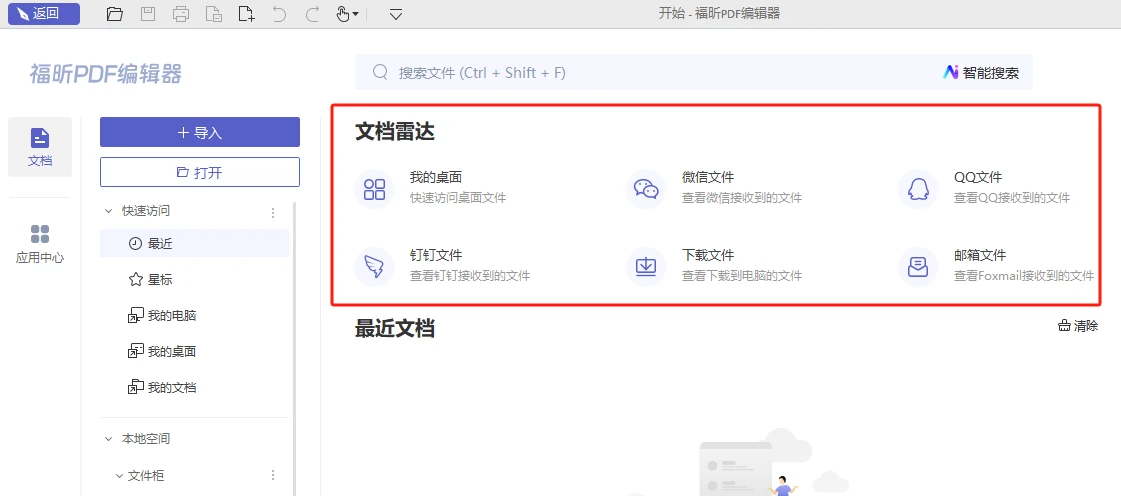The width and height of the screenshot is (1121, 496).
Task: Click 查看QQ接收到的文件 description text
Action: [1012, 198]
